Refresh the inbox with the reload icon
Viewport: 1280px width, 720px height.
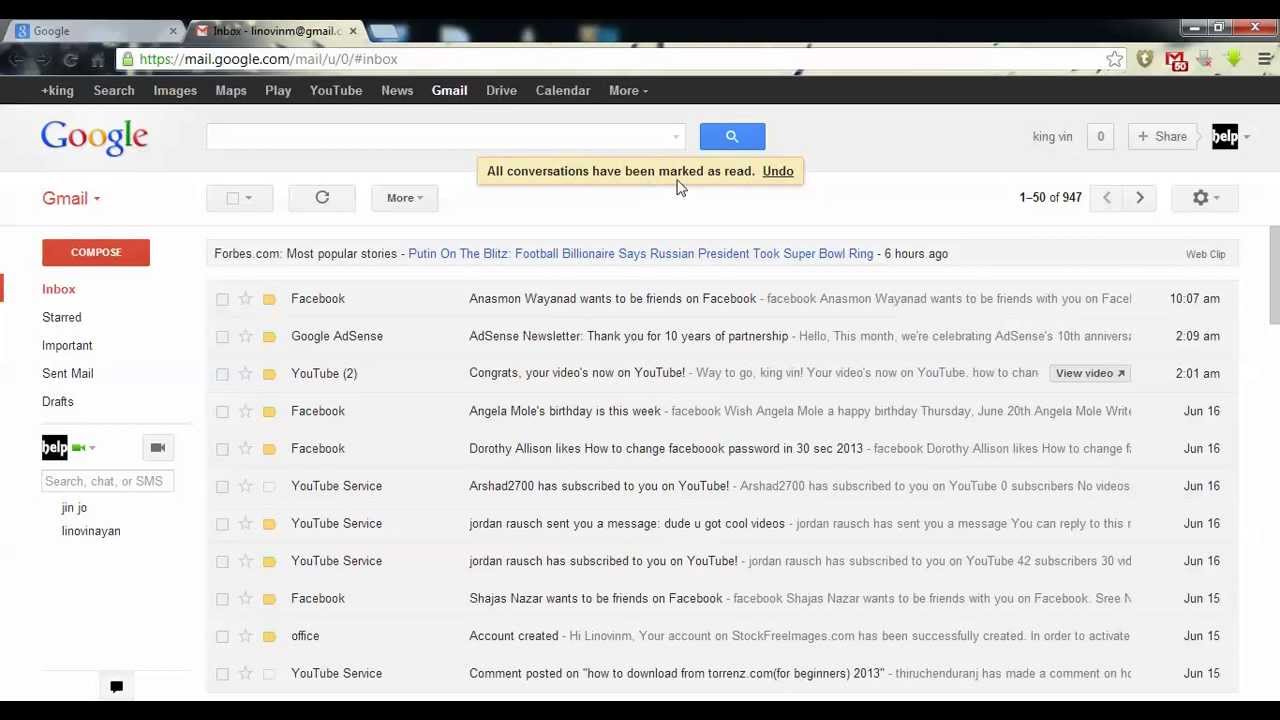(x=322, y=198)
